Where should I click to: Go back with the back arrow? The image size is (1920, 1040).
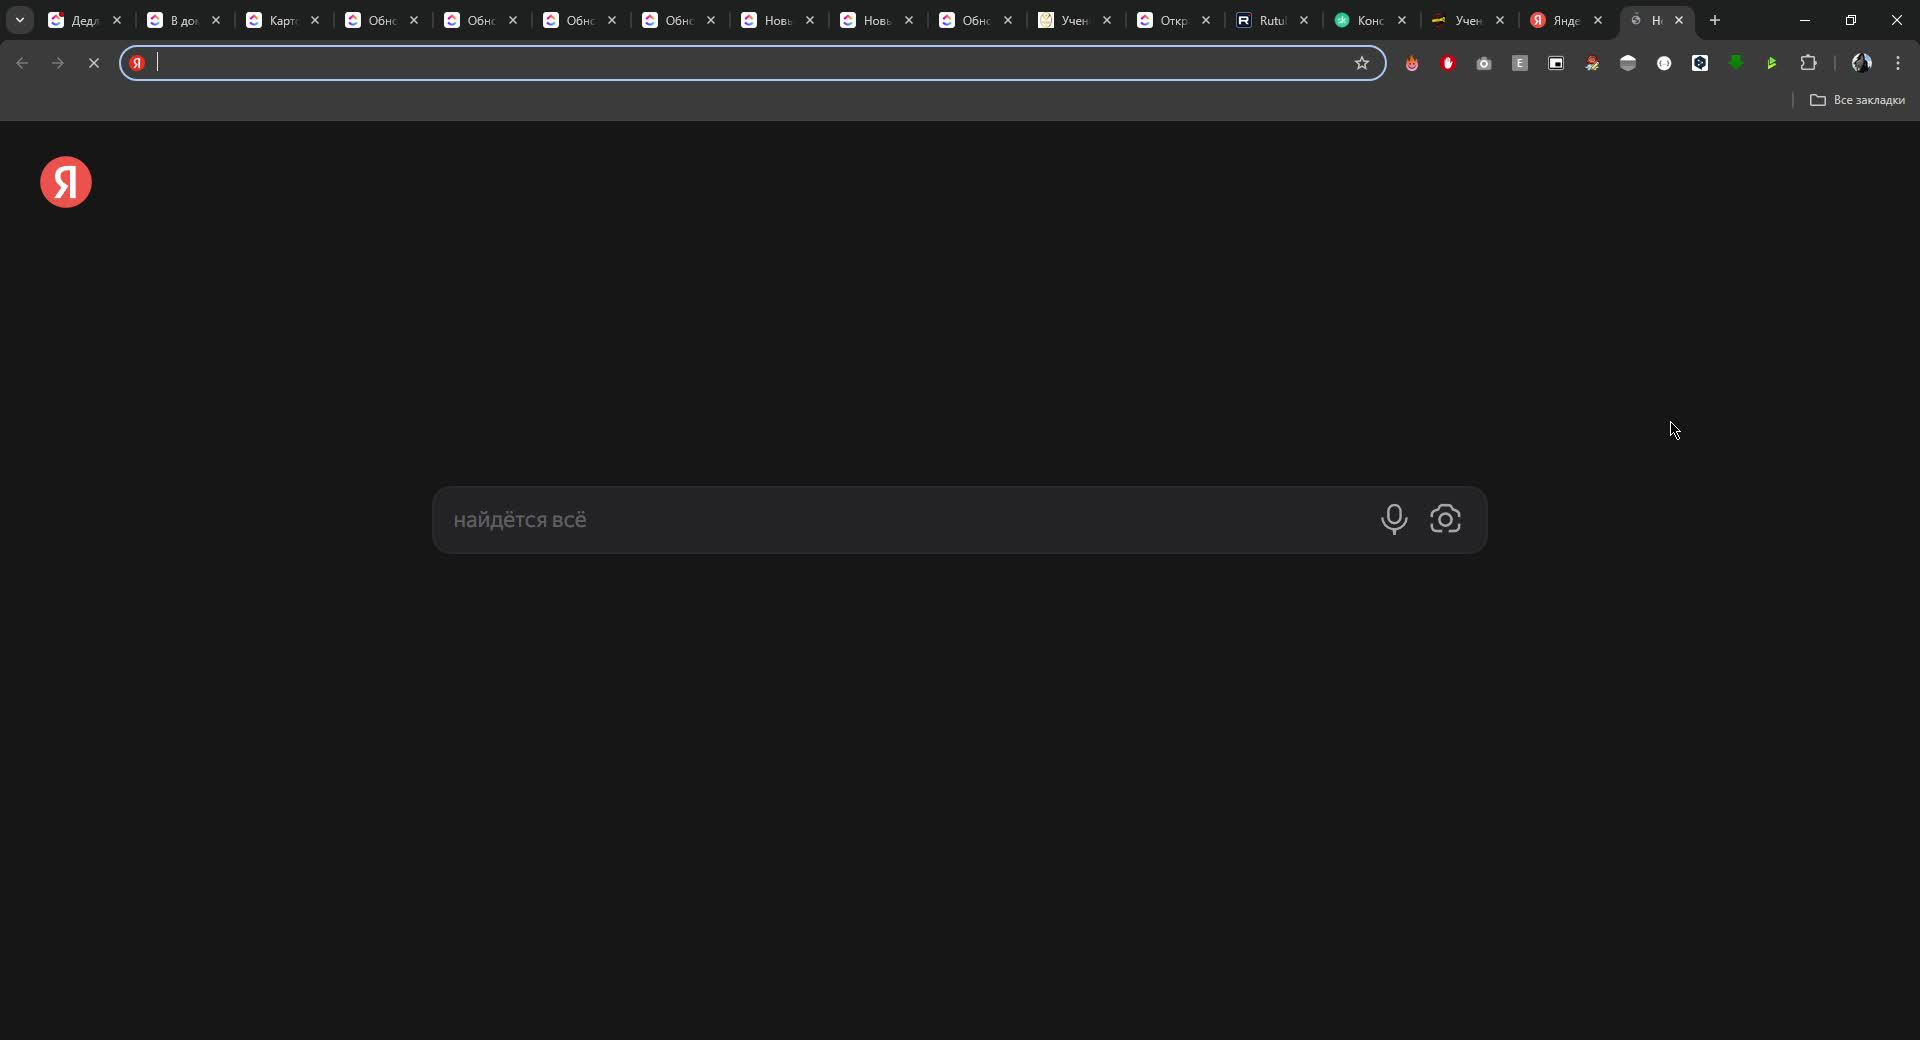pos(21,62)
